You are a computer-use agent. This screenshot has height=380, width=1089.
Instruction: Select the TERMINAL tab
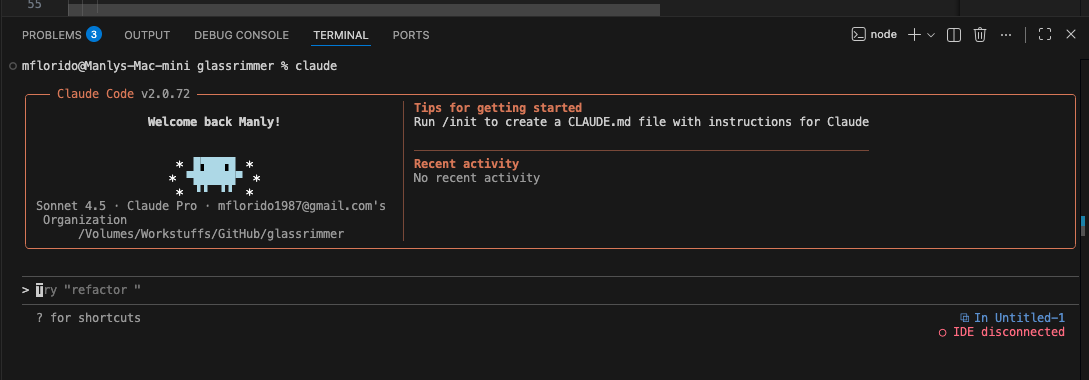(340, 35)
